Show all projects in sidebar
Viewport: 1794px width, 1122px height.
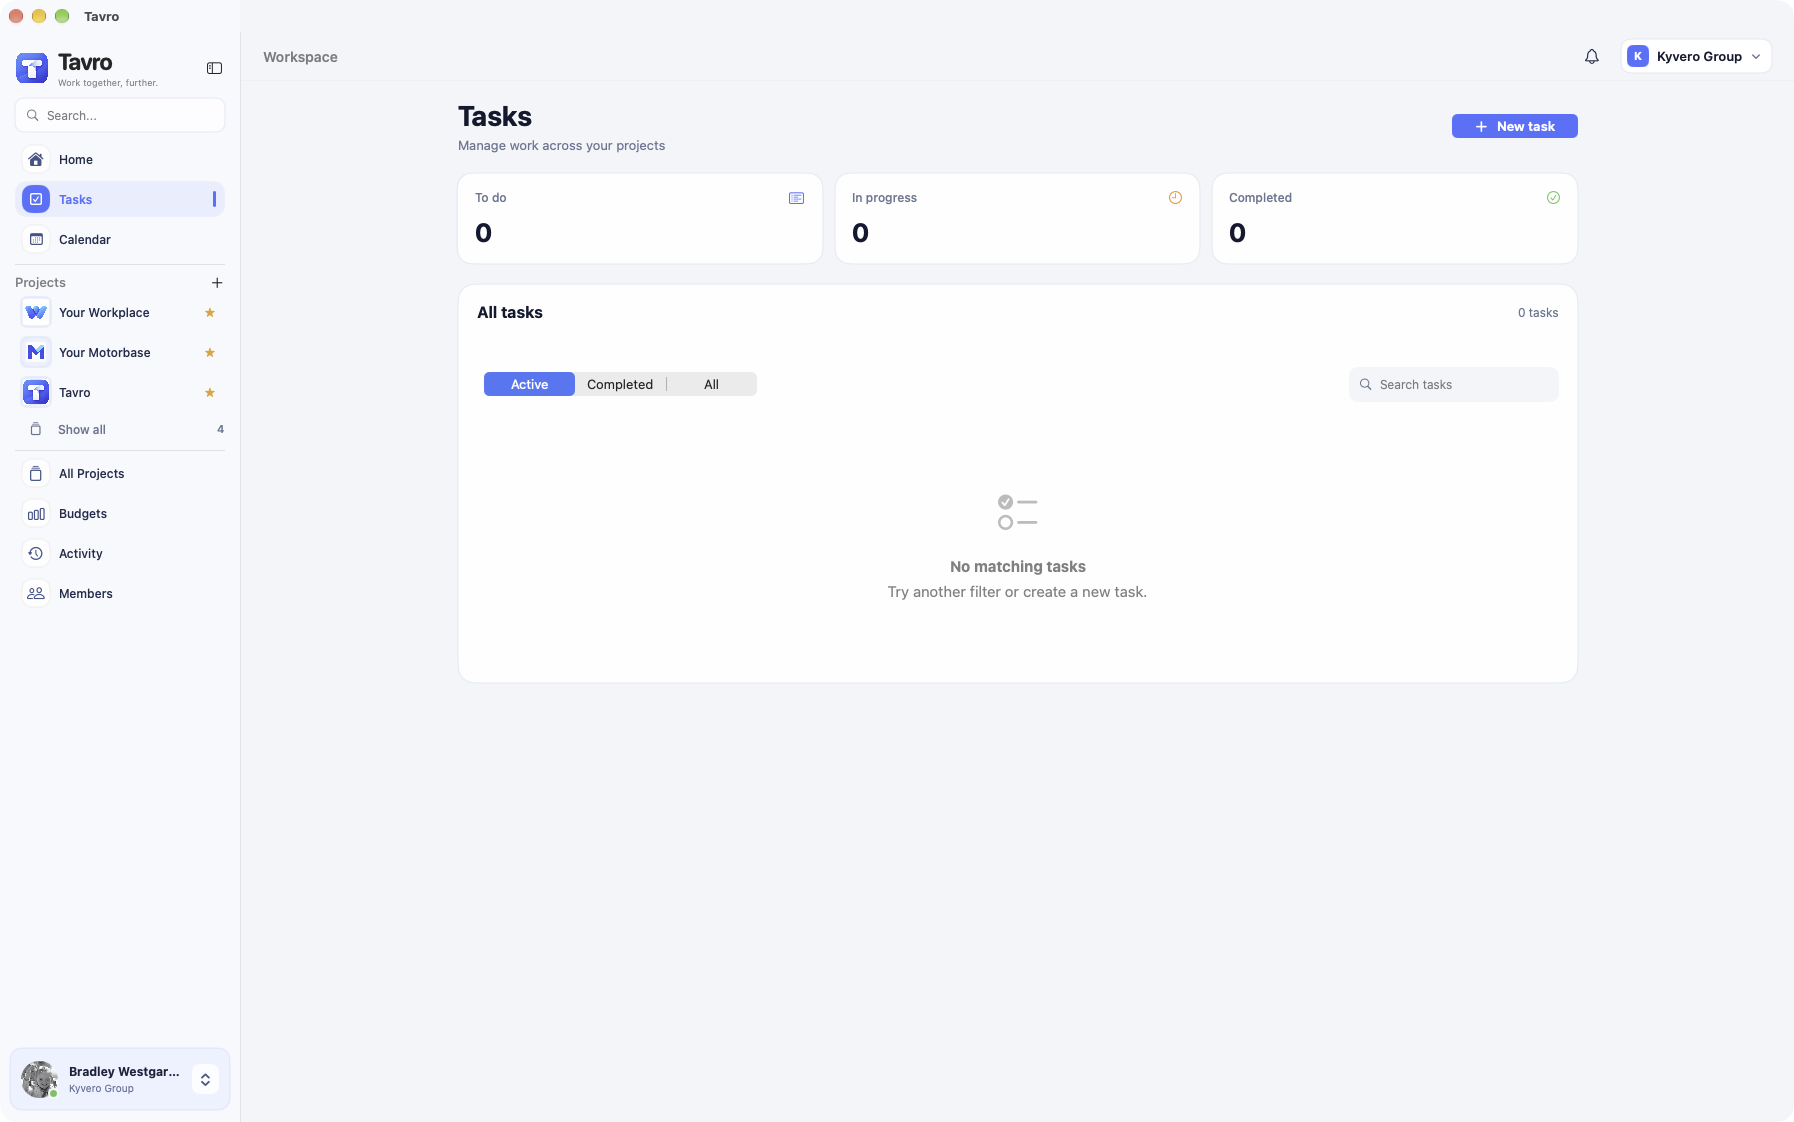(x=120, y=430)
